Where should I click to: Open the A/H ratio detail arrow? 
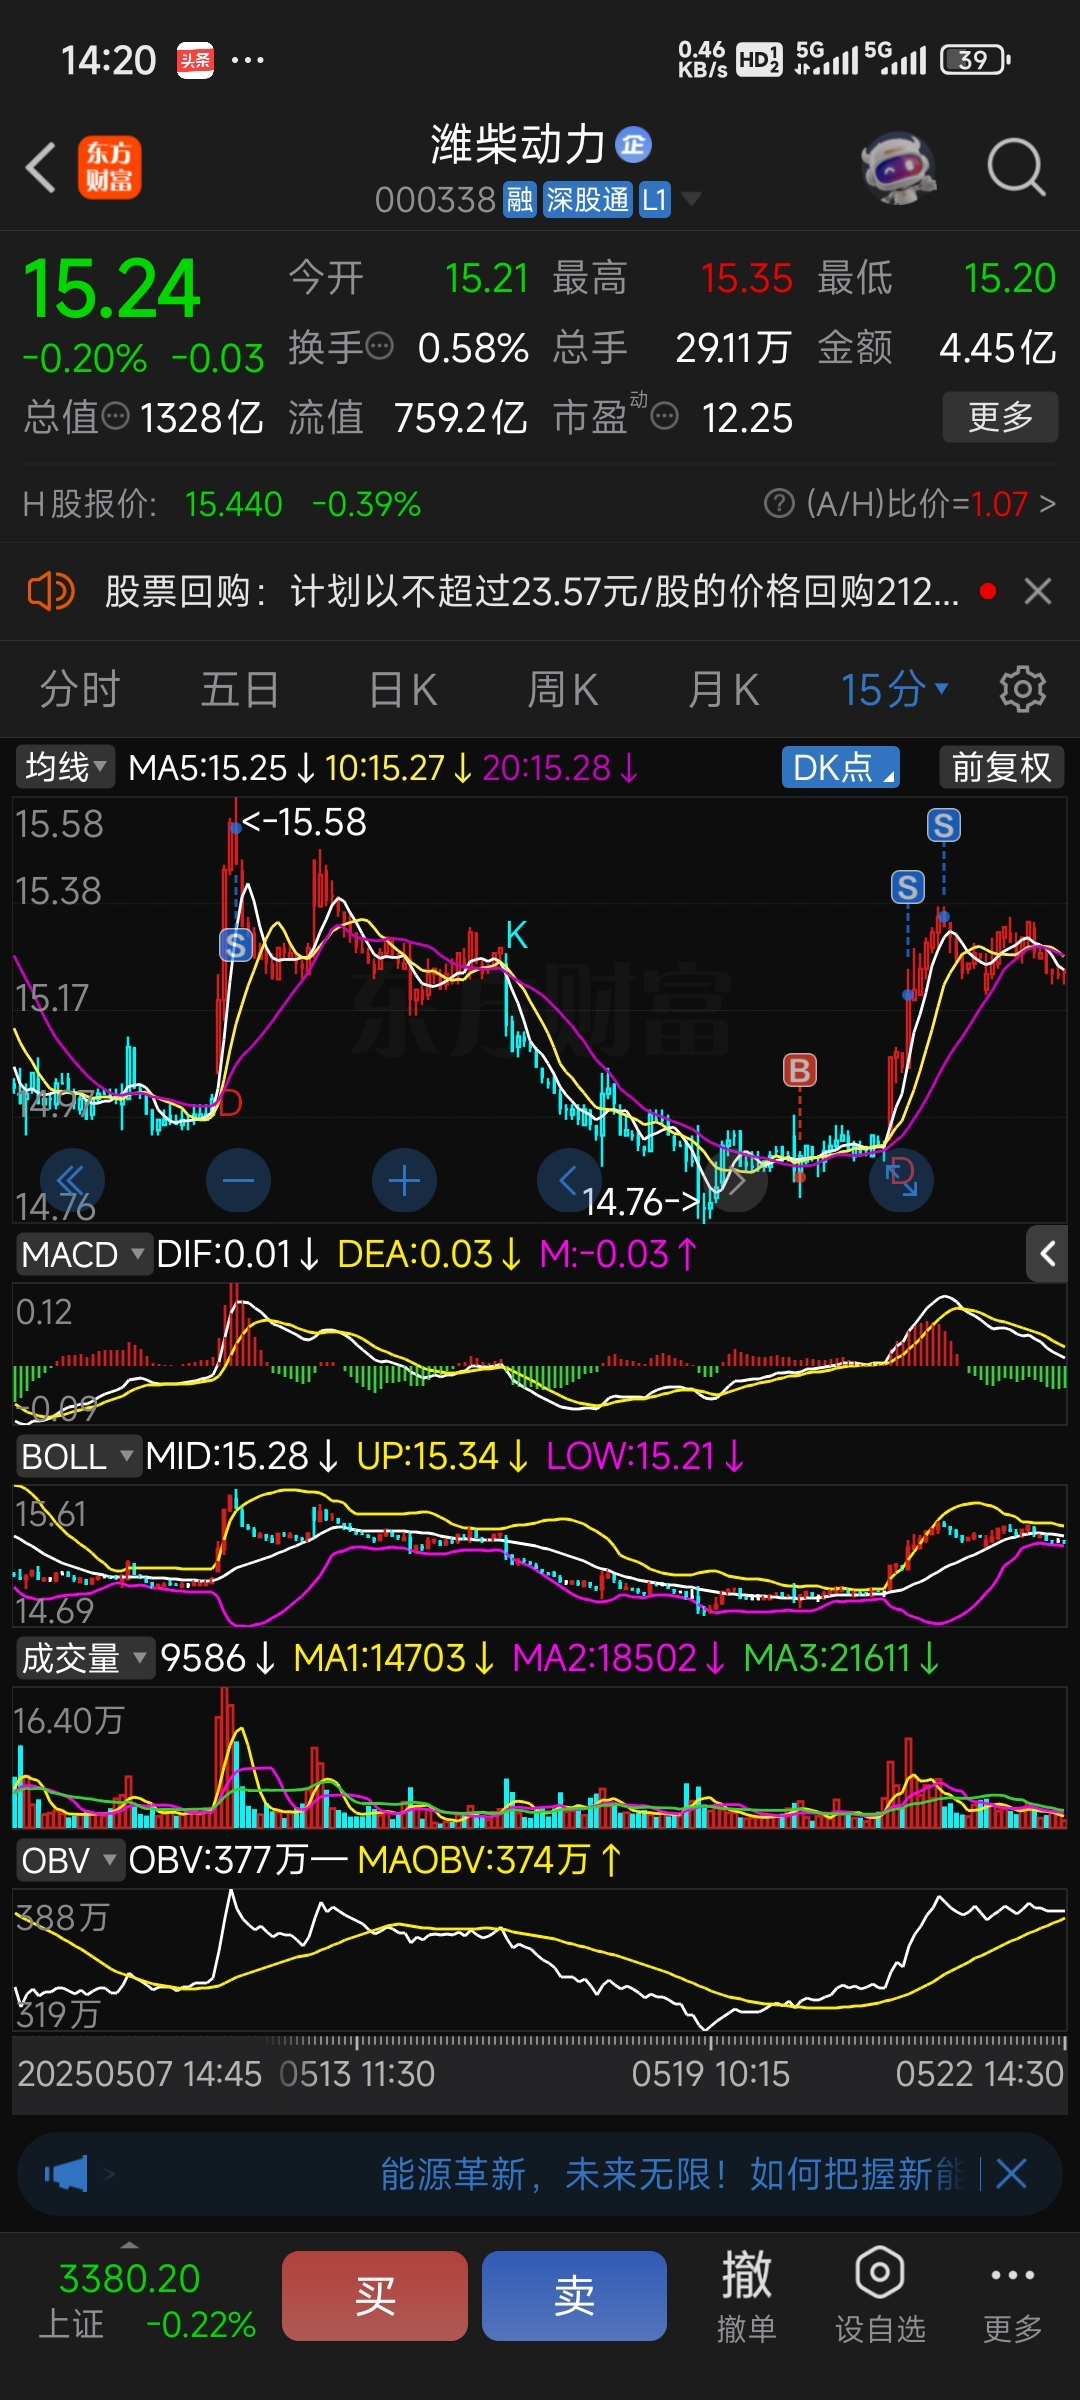pyautogui.click(x=1047, y=503)
